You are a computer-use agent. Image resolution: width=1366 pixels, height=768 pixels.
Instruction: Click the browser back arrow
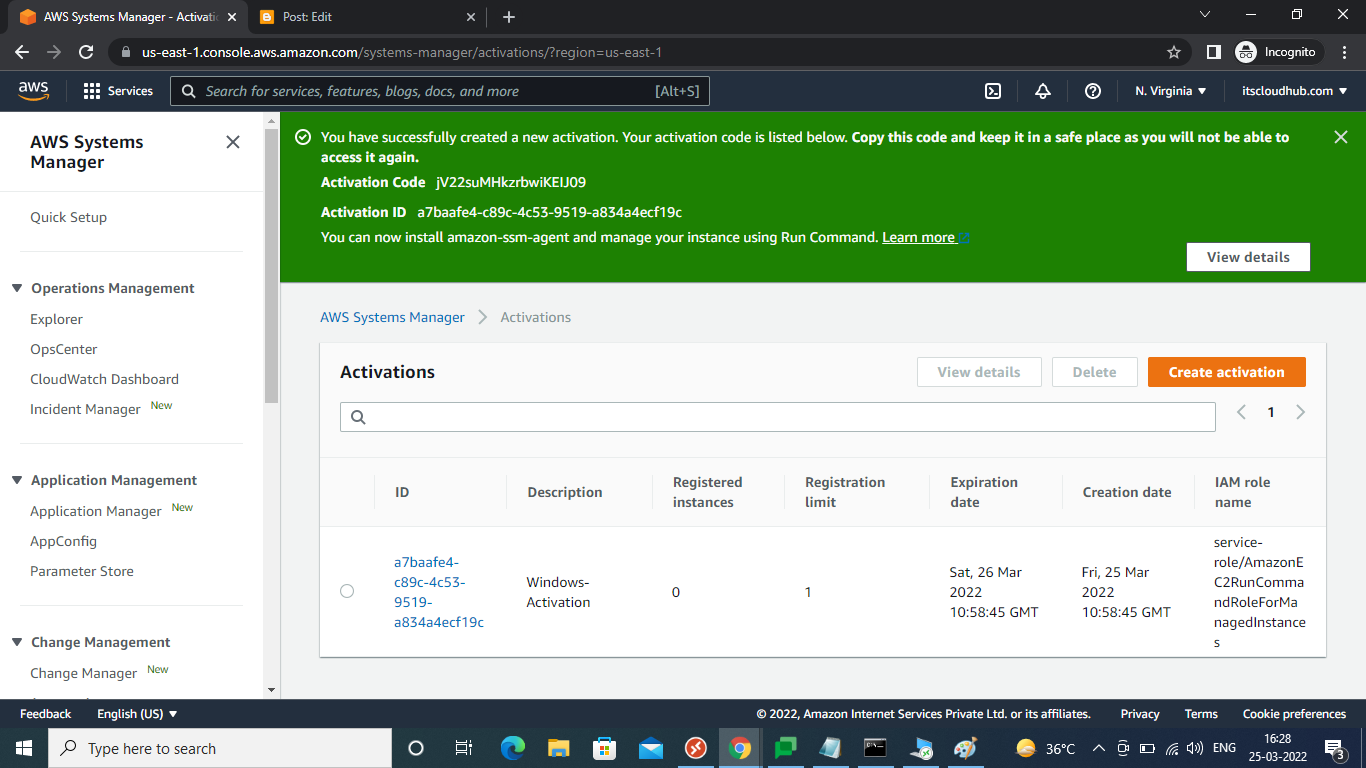pyautogui.click(x=22, y=52)
